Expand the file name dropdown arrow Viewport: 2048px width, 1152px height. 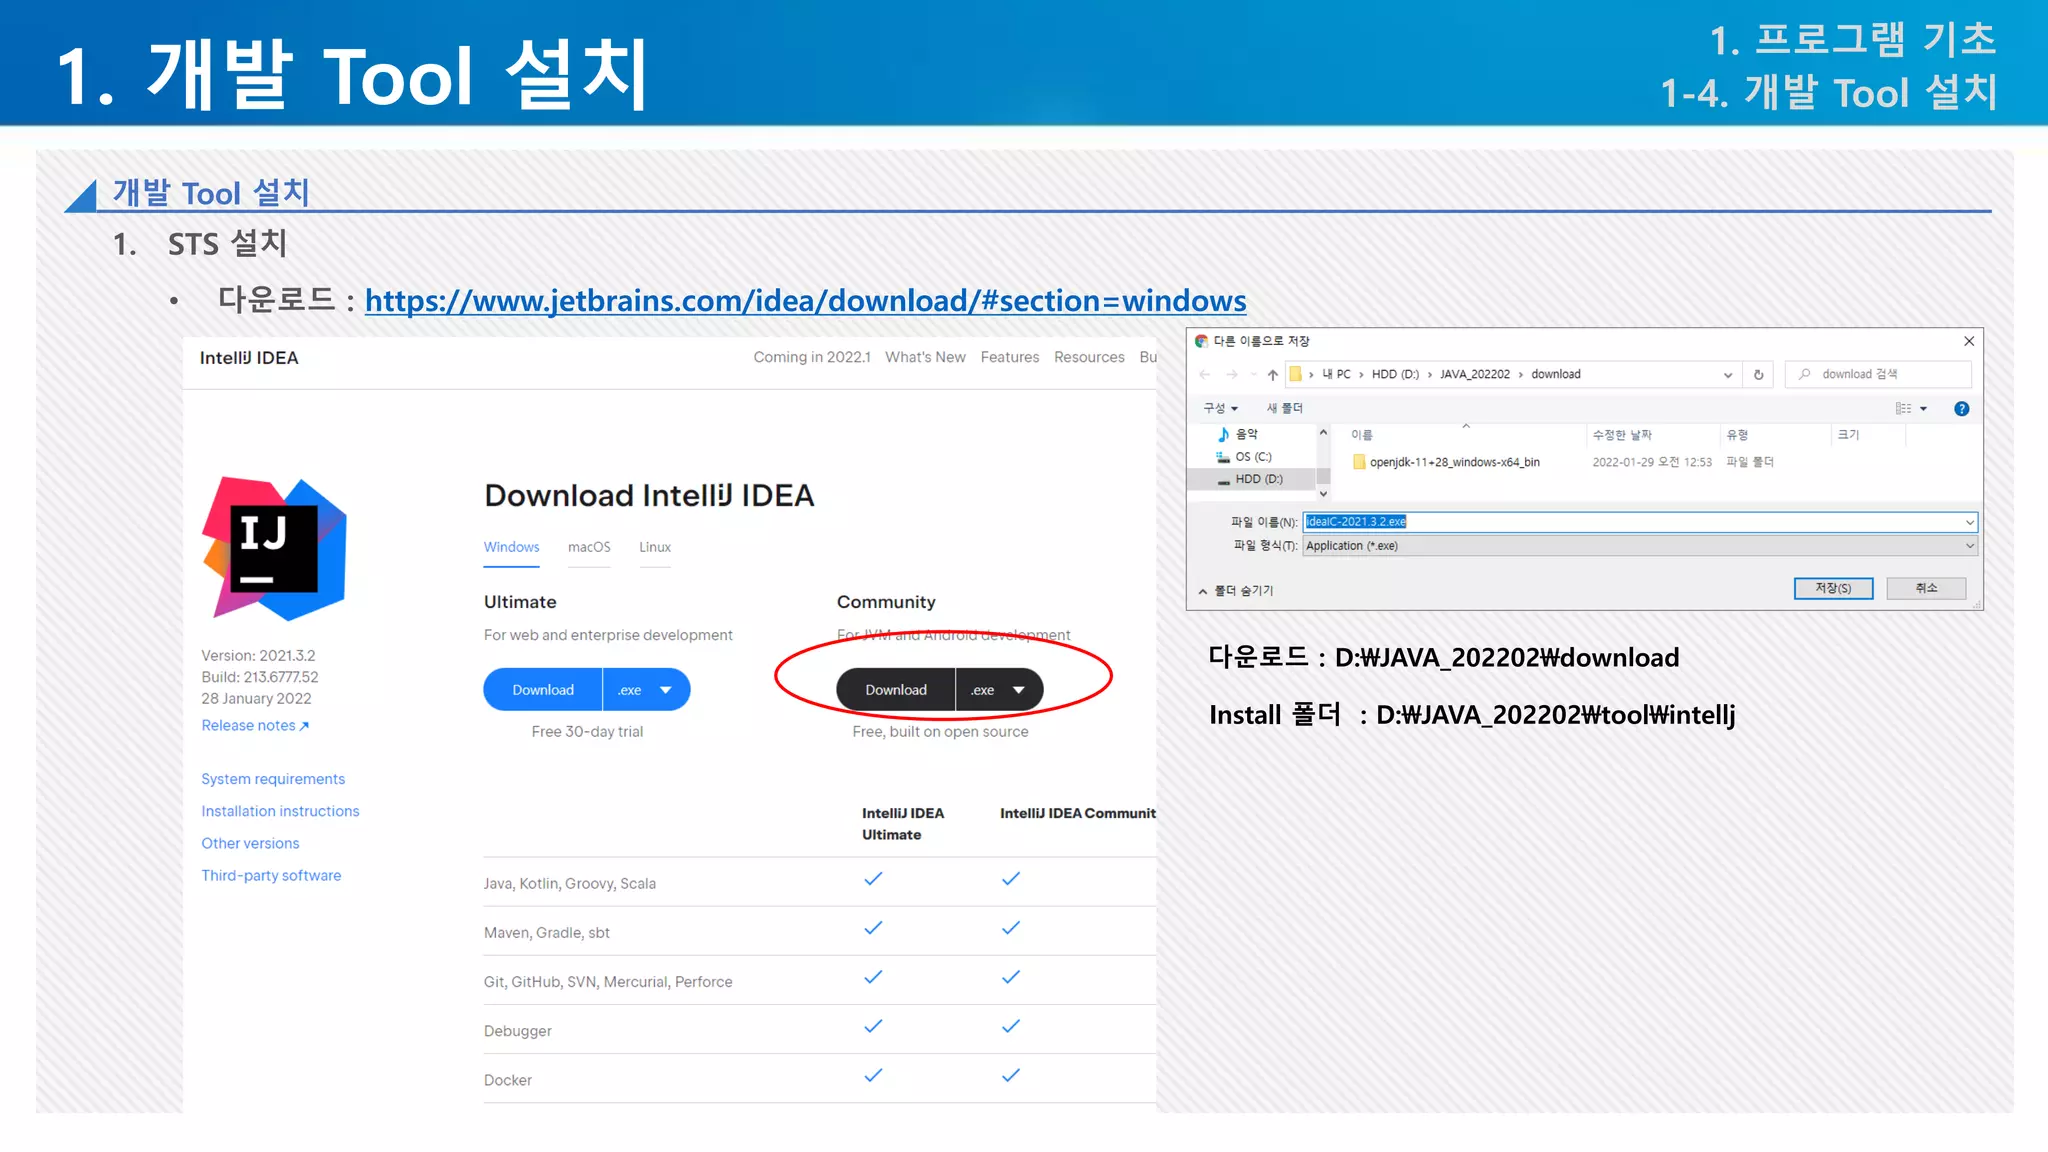tap(1969, 522)
